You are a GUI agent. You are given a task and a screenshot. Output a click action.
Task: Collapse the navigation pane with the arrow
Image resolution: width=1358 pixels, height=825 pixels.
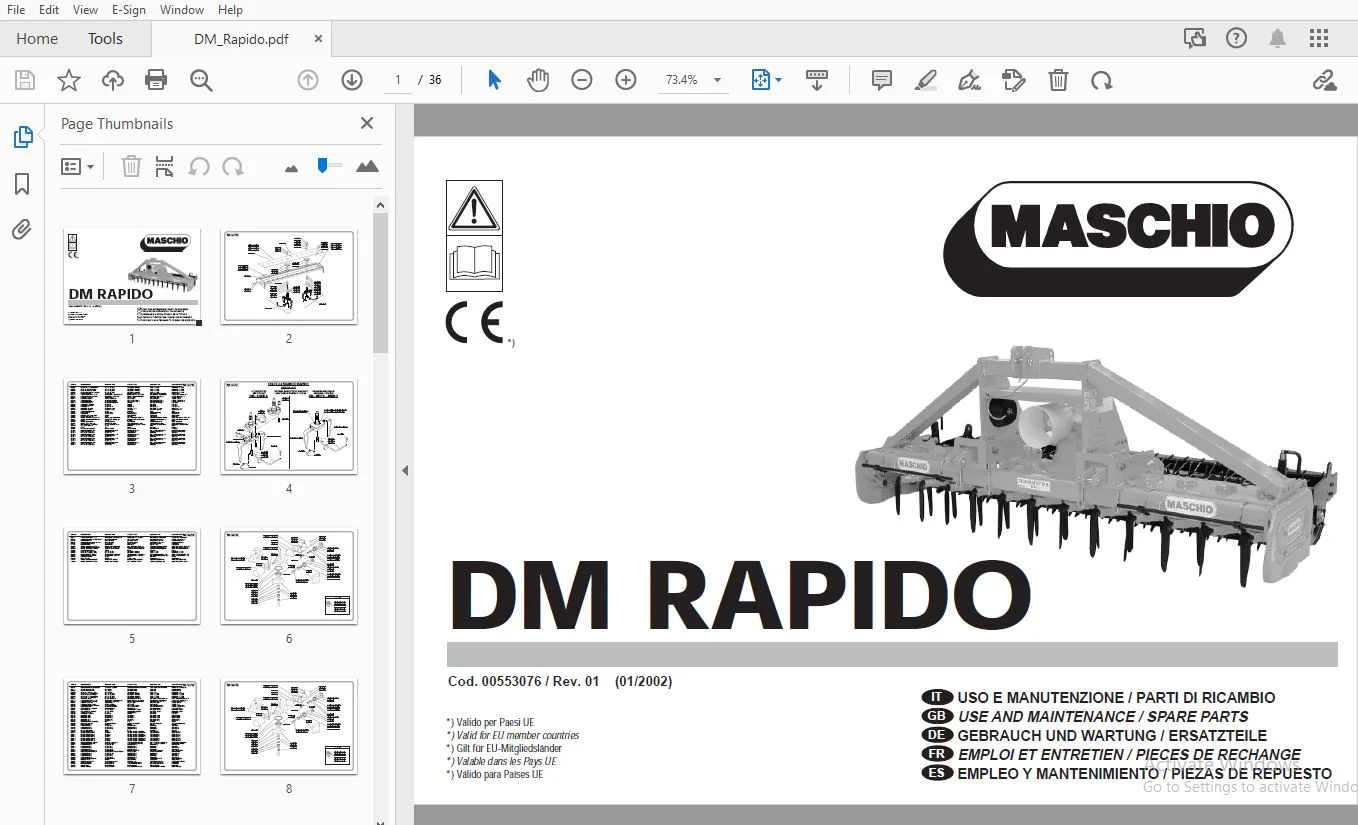405,470
